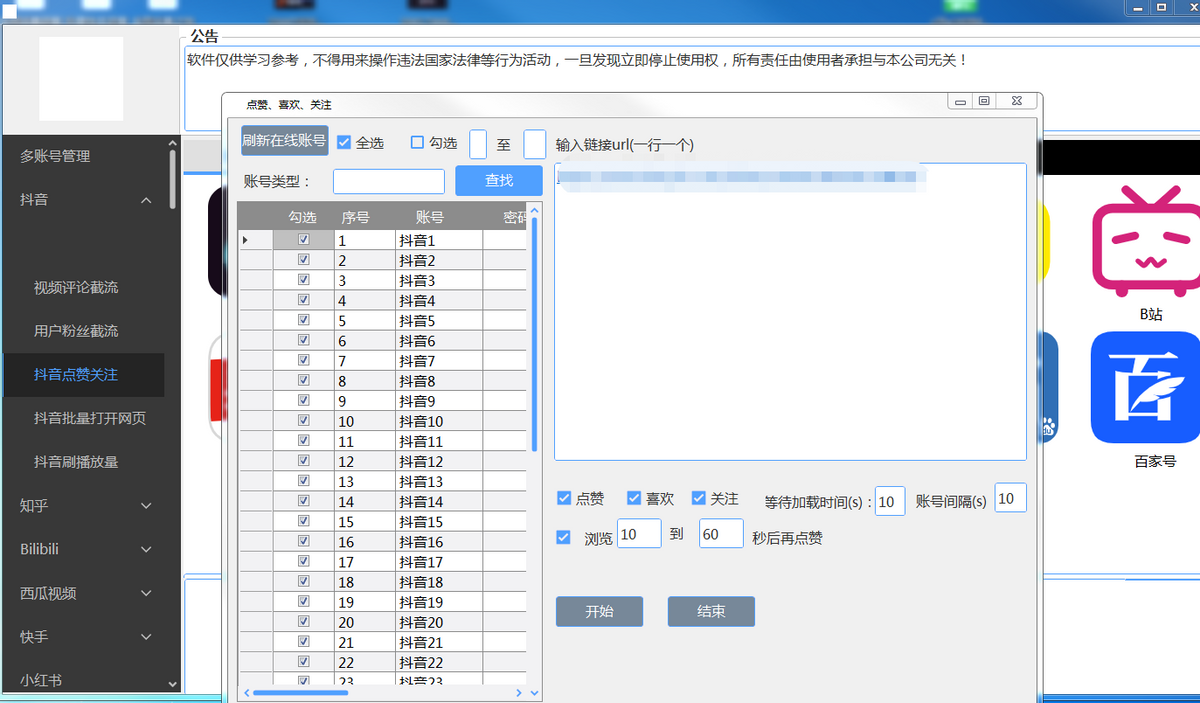Toggle the 关注 checkbox
Viewport: 1200px width, 703px height.
pos(699,498)
